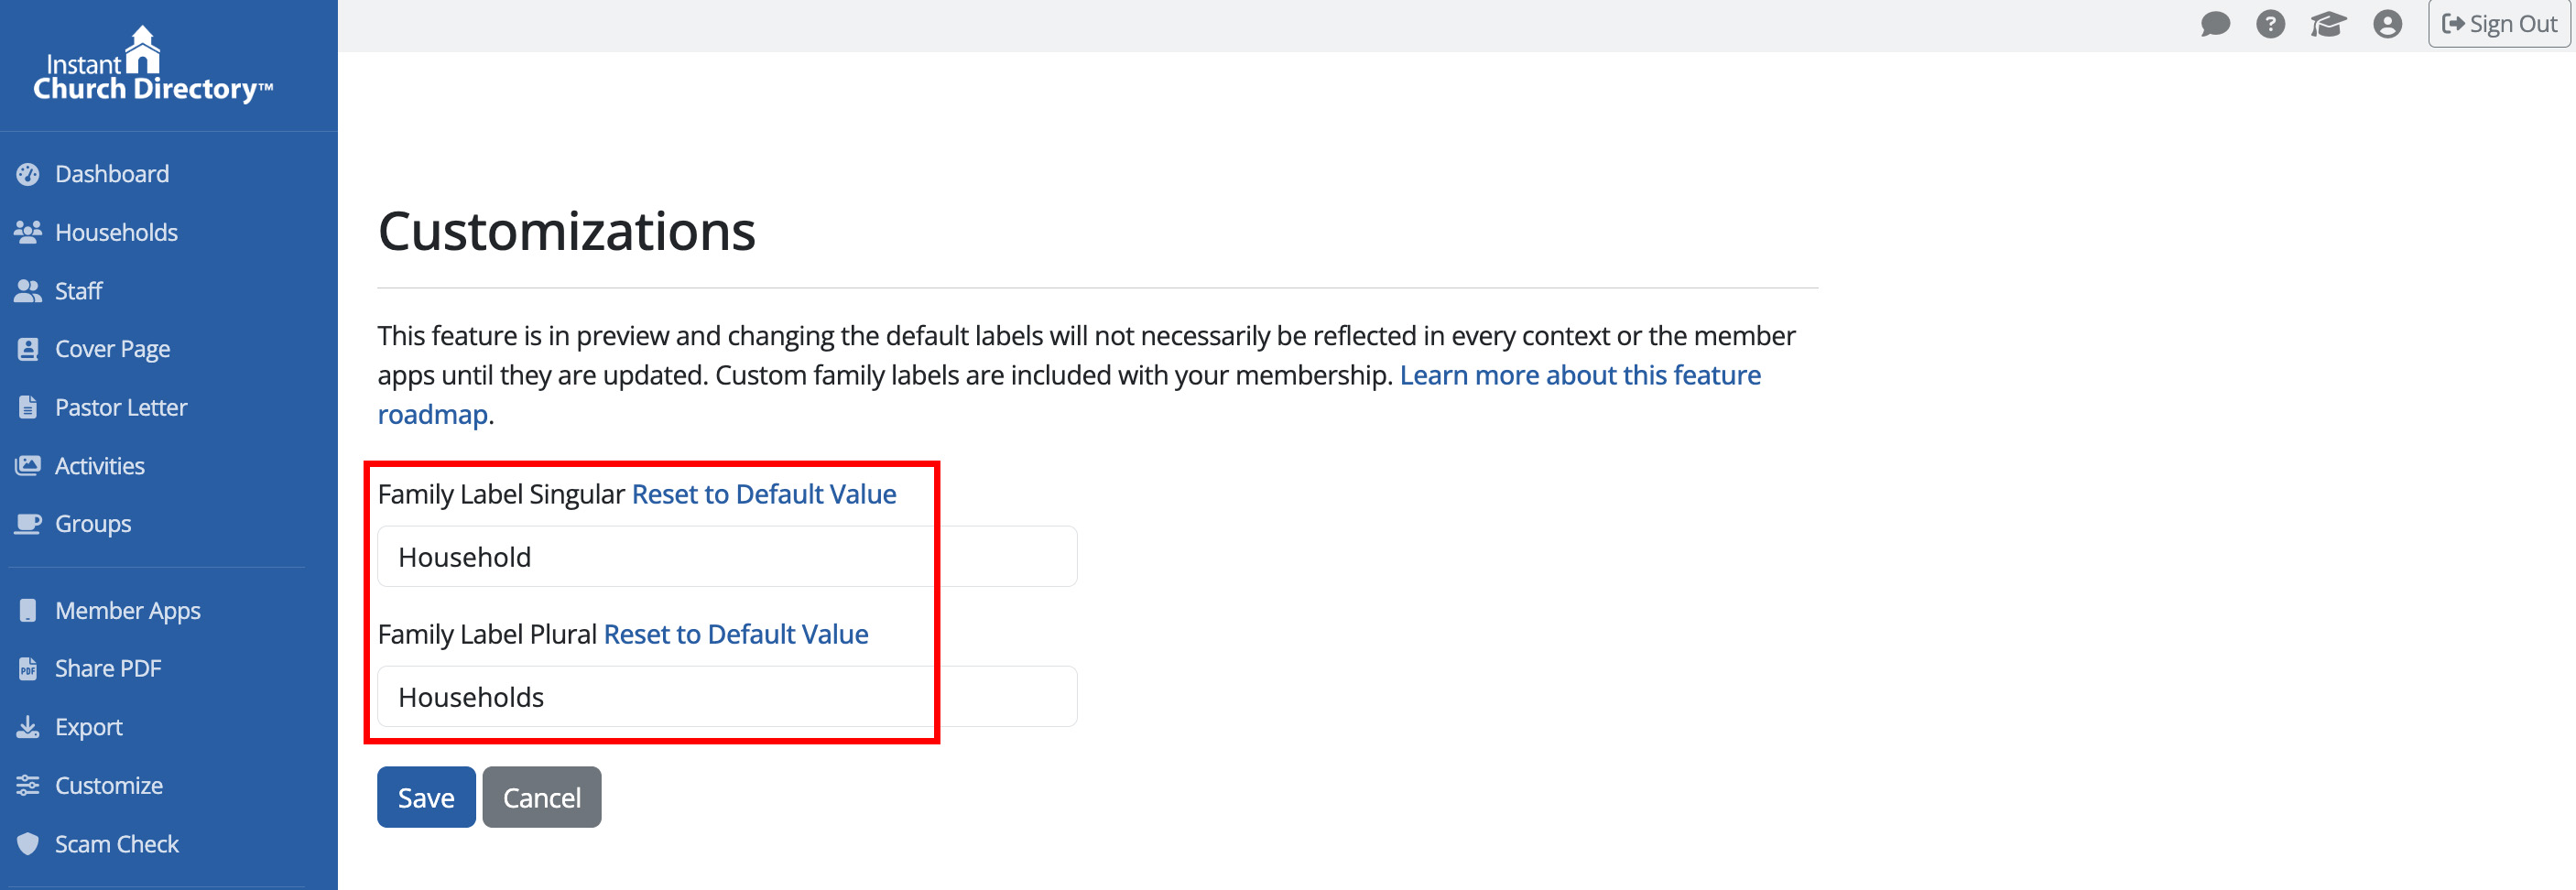
Task: Click the Customize sliders icon
Action: [x=28, y=786]
